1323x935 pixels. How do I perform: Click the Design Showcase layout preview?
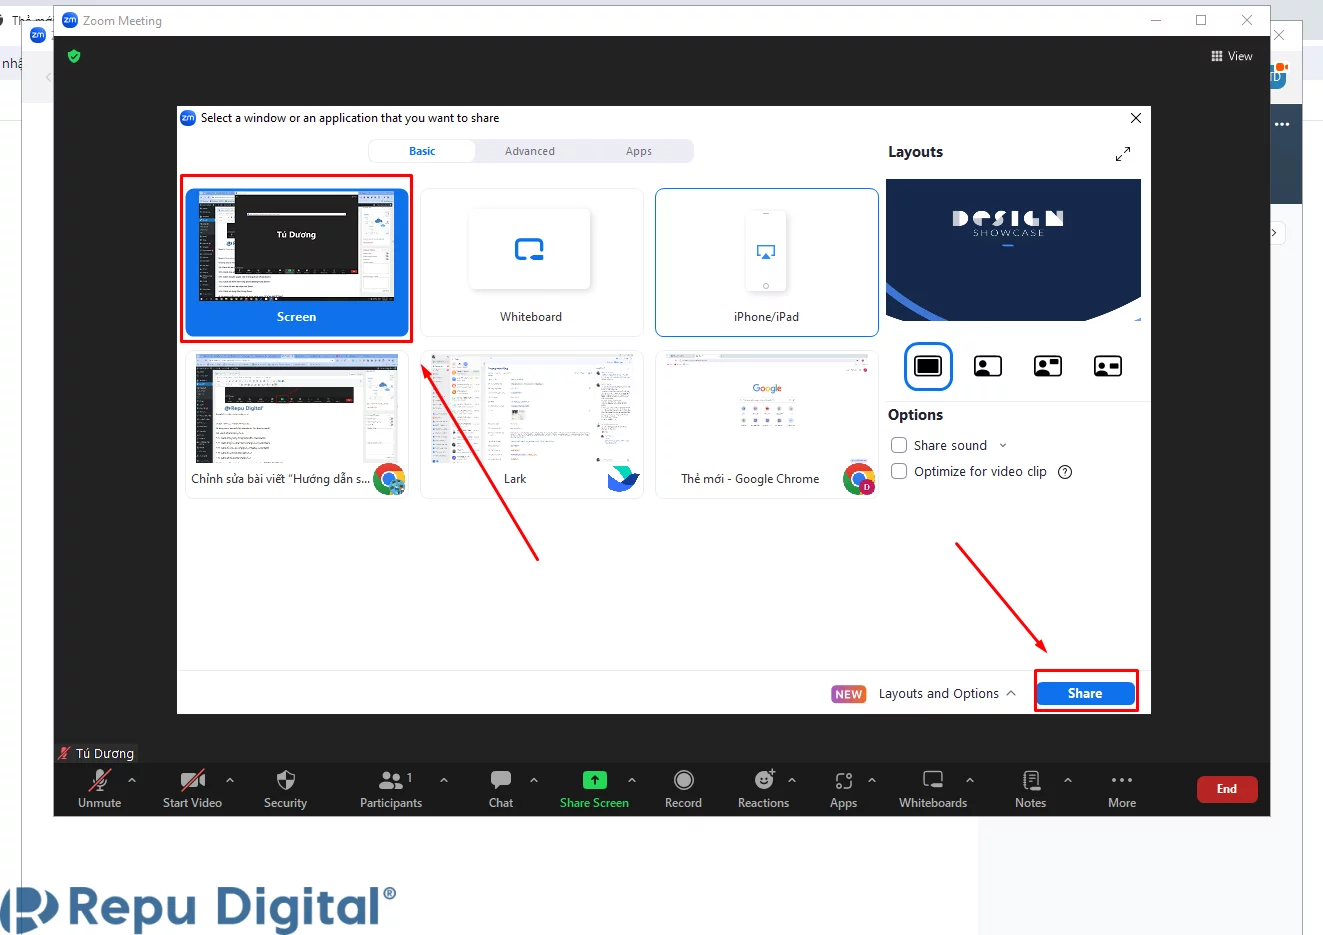1013,250
